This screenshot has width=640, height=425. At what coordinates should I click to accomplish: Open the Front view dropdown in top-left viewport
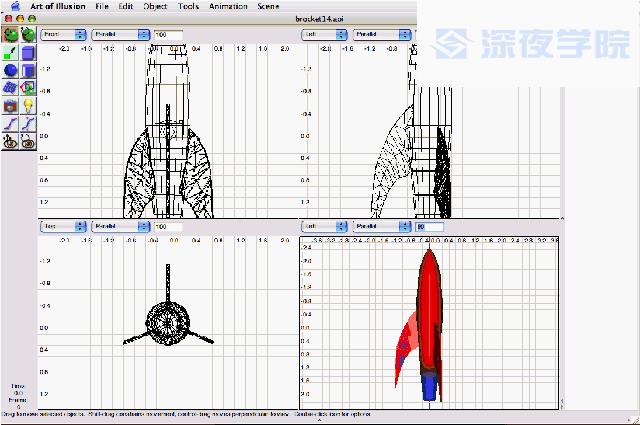click(62, 34)
